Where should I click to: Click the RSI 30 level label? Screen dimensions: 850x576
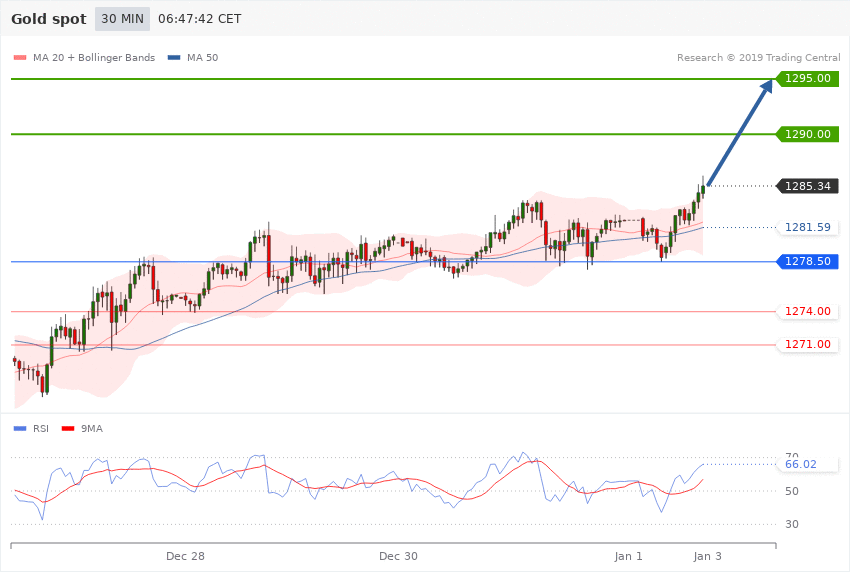791,525
